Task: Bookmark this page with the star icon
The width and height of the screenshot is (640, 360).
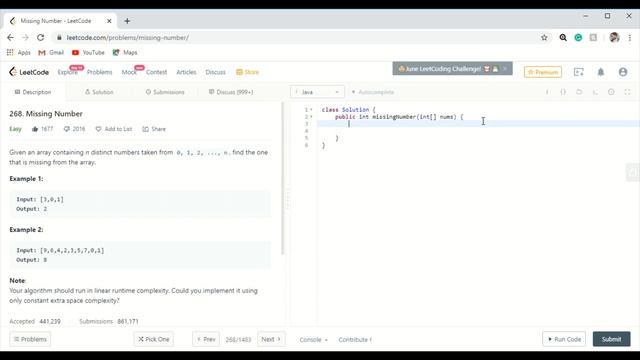Action: click(x=544, y=38)
